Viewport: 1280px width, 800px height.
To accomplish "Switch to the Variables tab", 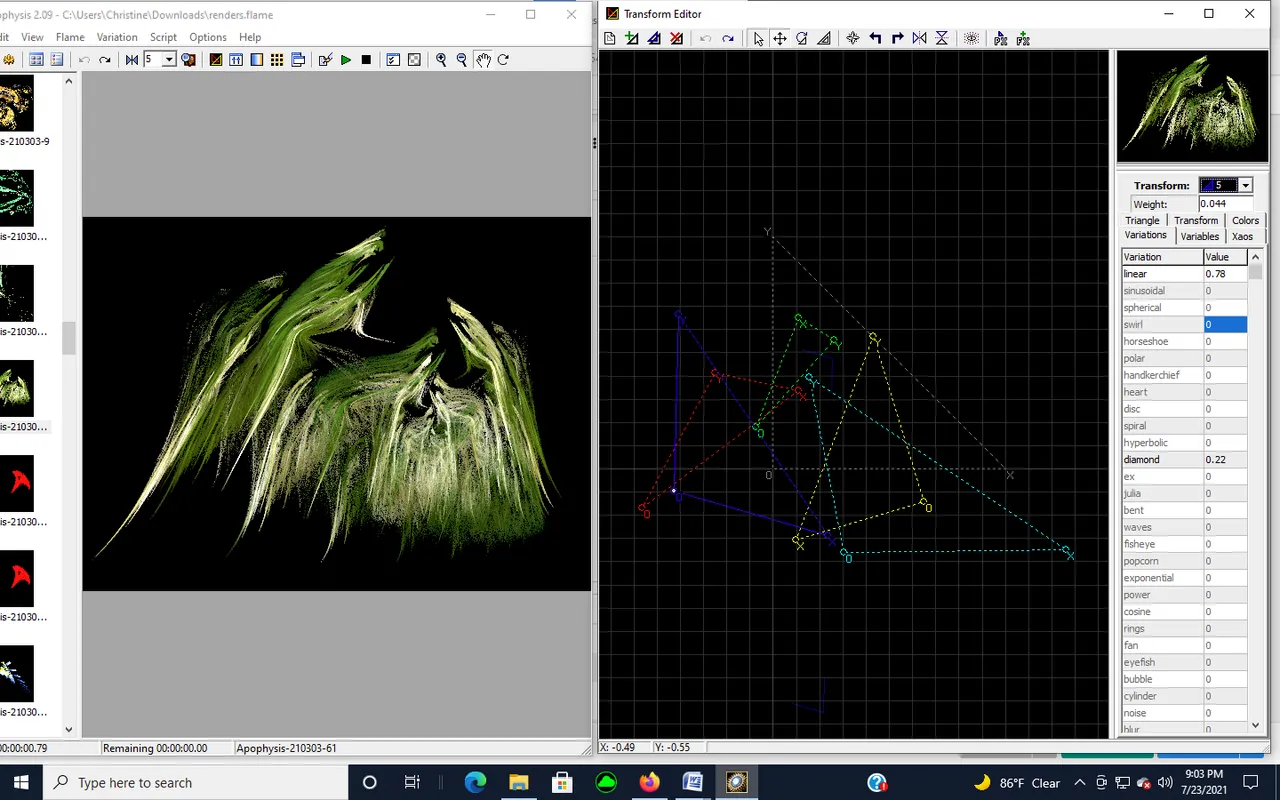I will tap(1199, 236).
